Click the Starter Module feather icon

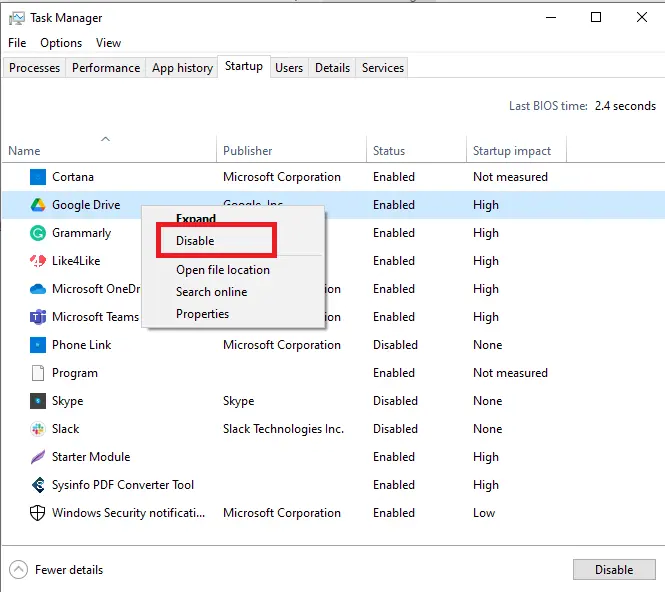(x=38, y=457)
